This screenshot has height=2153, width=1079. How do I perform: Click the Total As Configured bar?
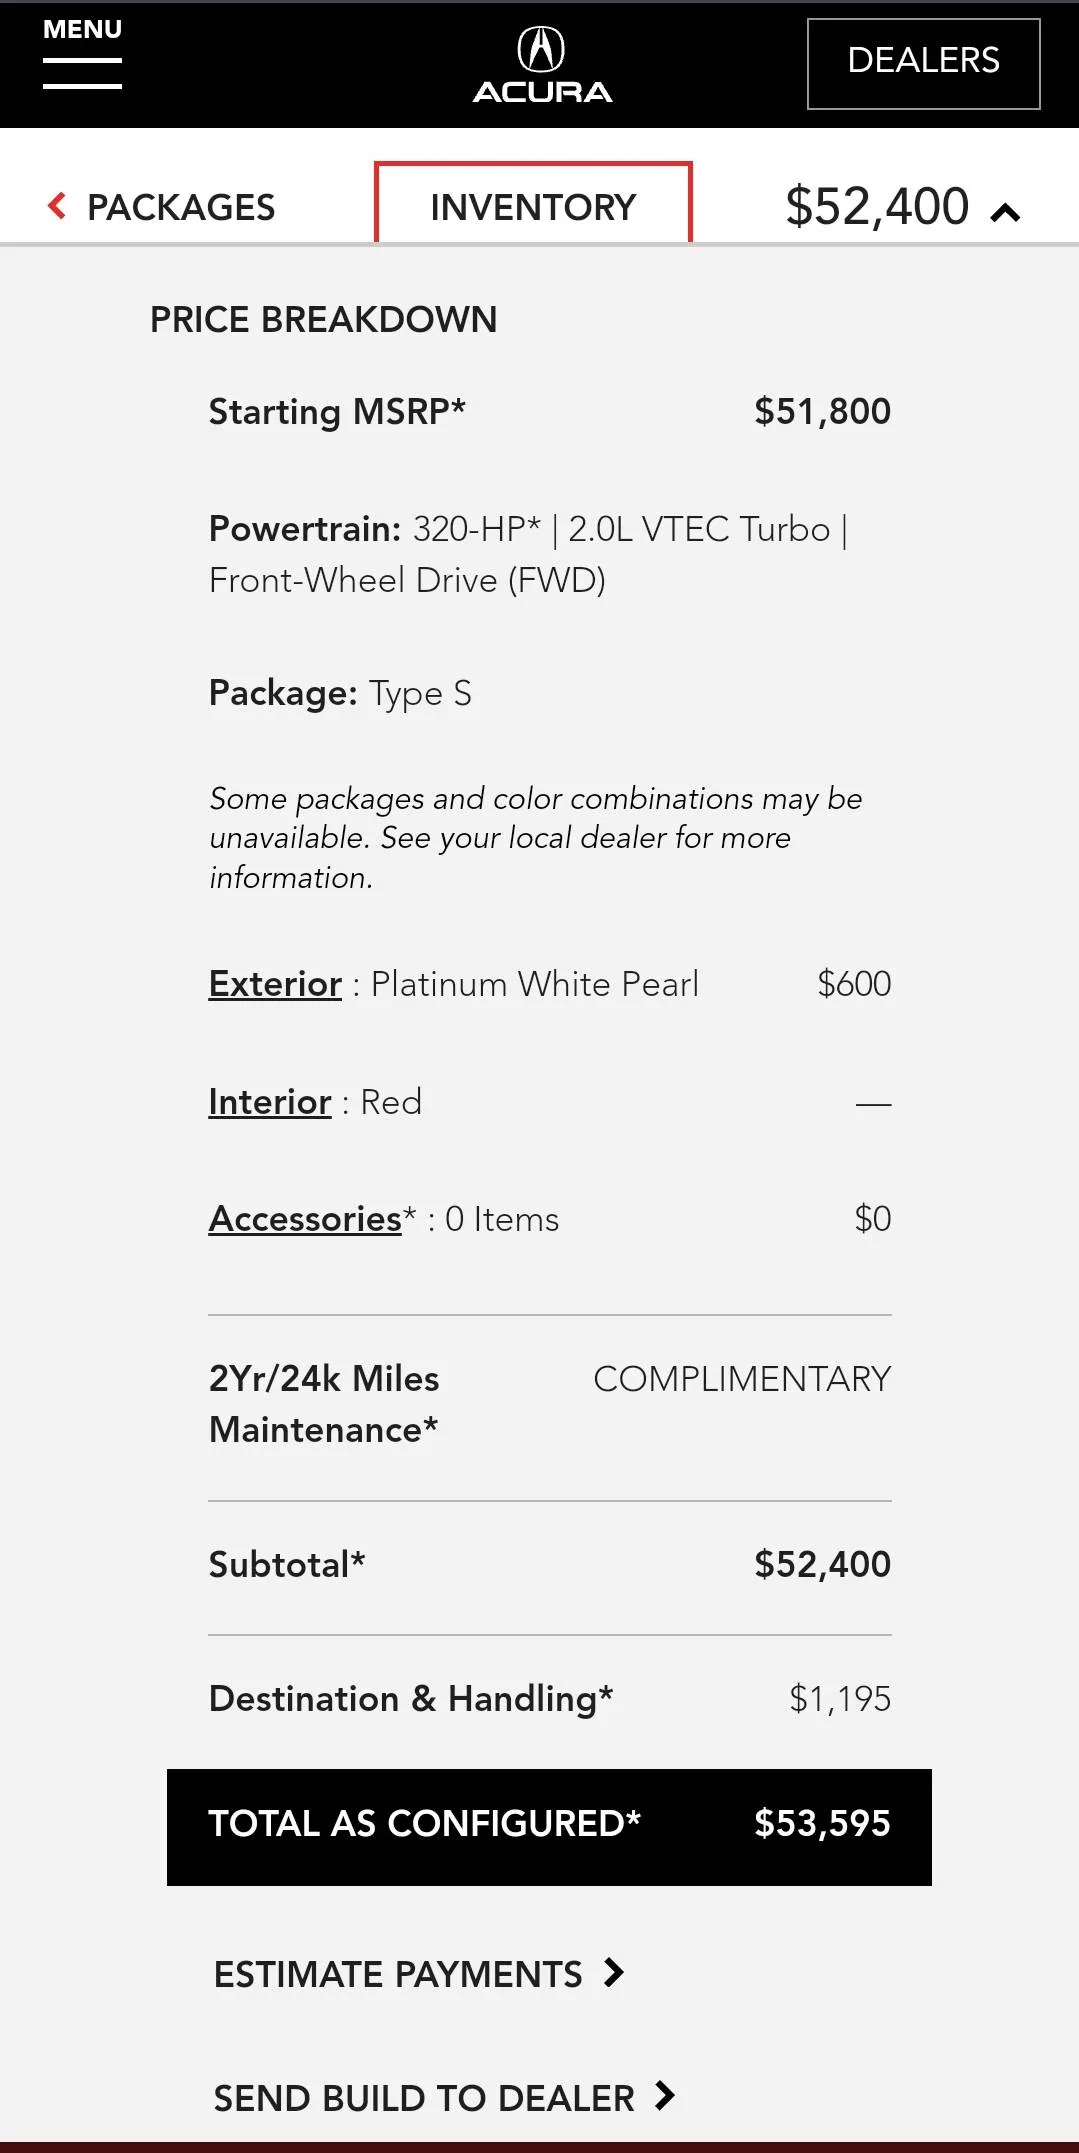(x=549, y=1826)
